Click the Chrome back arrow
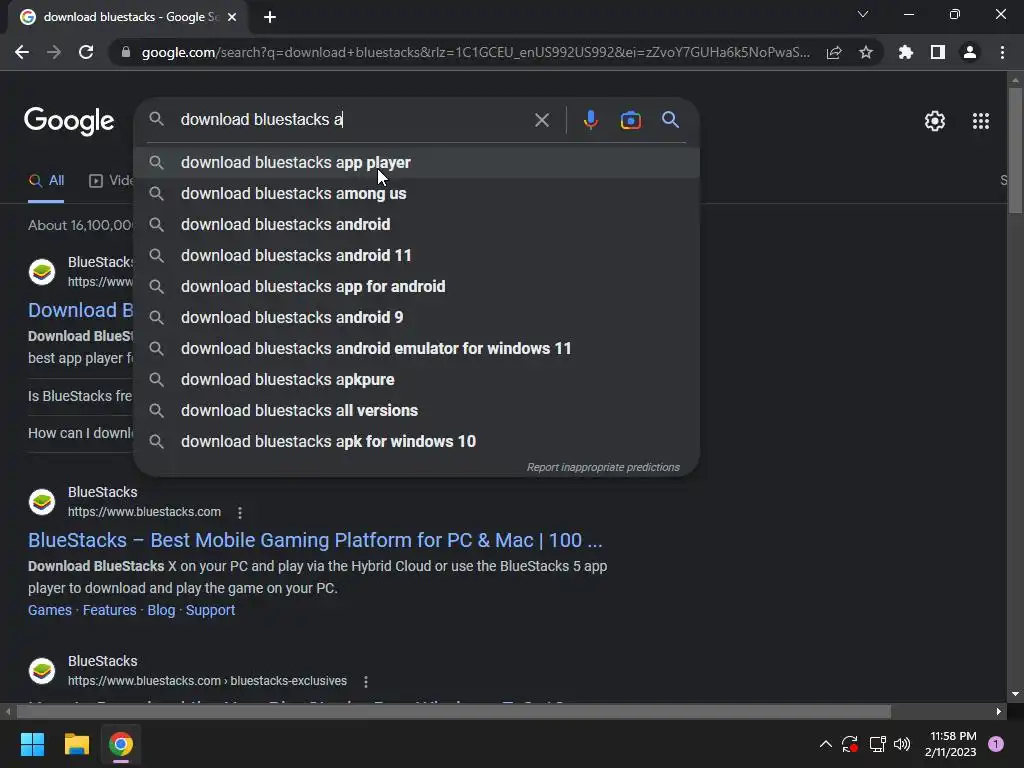The image size is (1024, 768). 22,52
